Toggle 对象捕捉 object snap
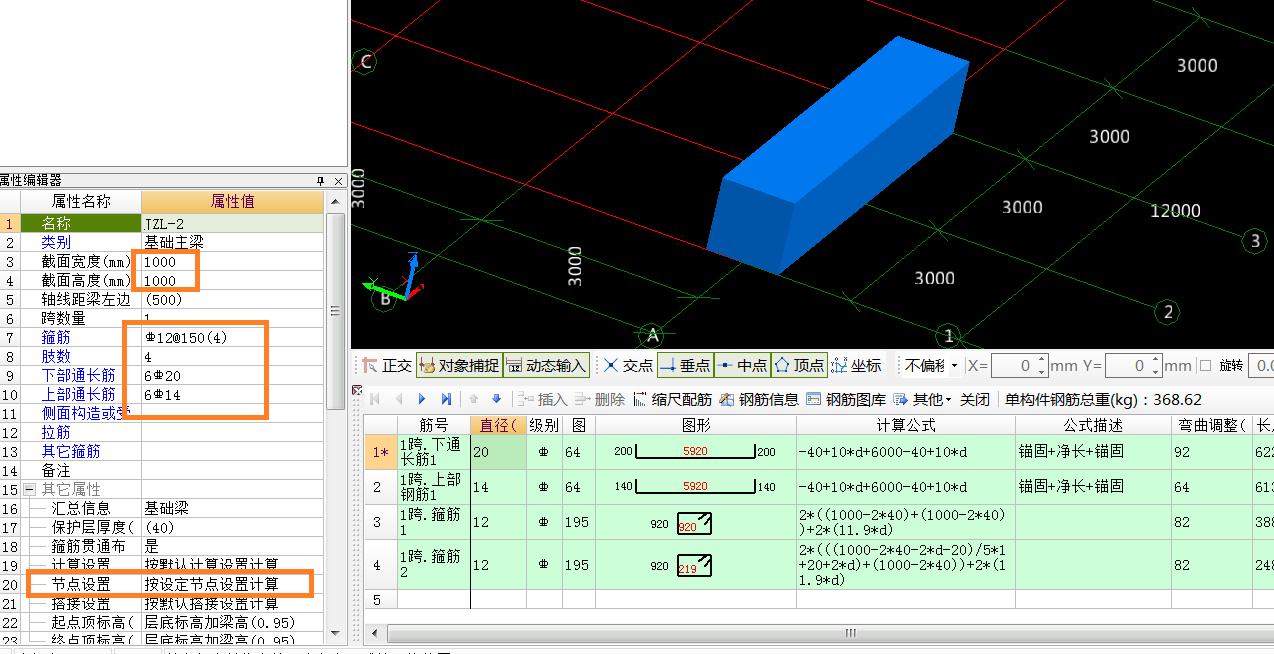 458,366
